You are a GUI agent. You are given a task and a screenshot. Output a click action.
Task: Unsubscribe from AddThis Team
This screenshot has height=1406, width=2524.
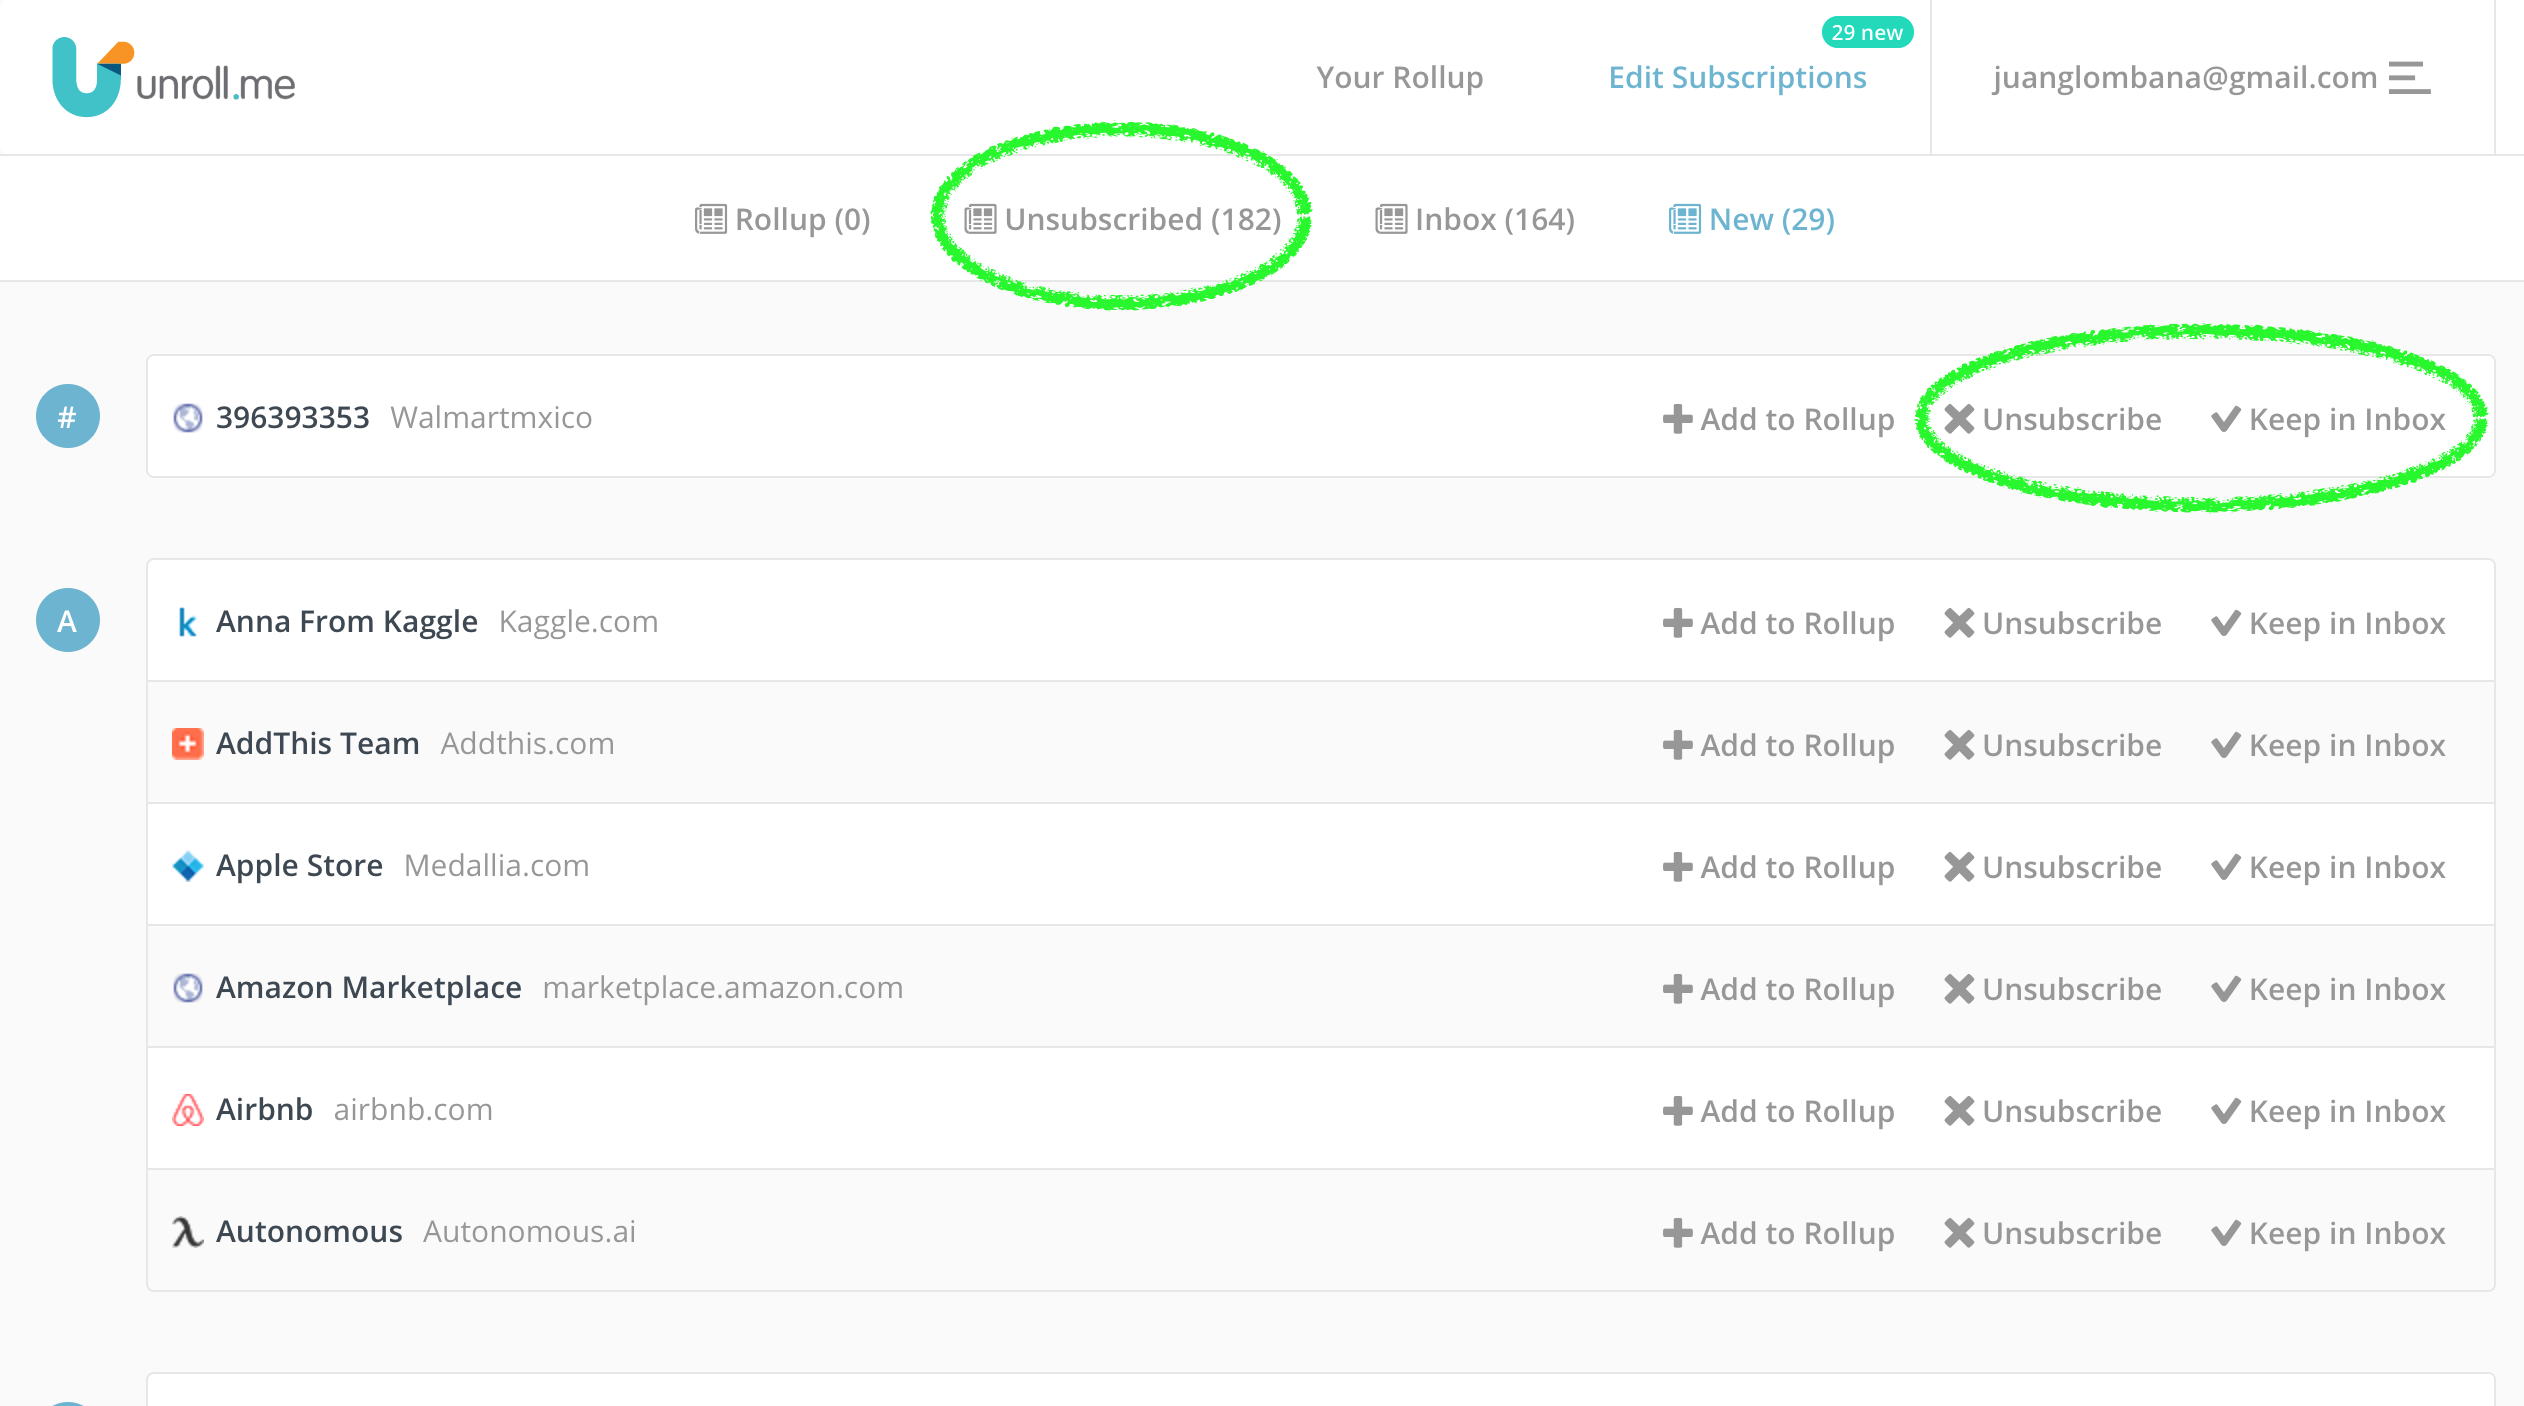pyautogui.click(x=2052, y=745)
